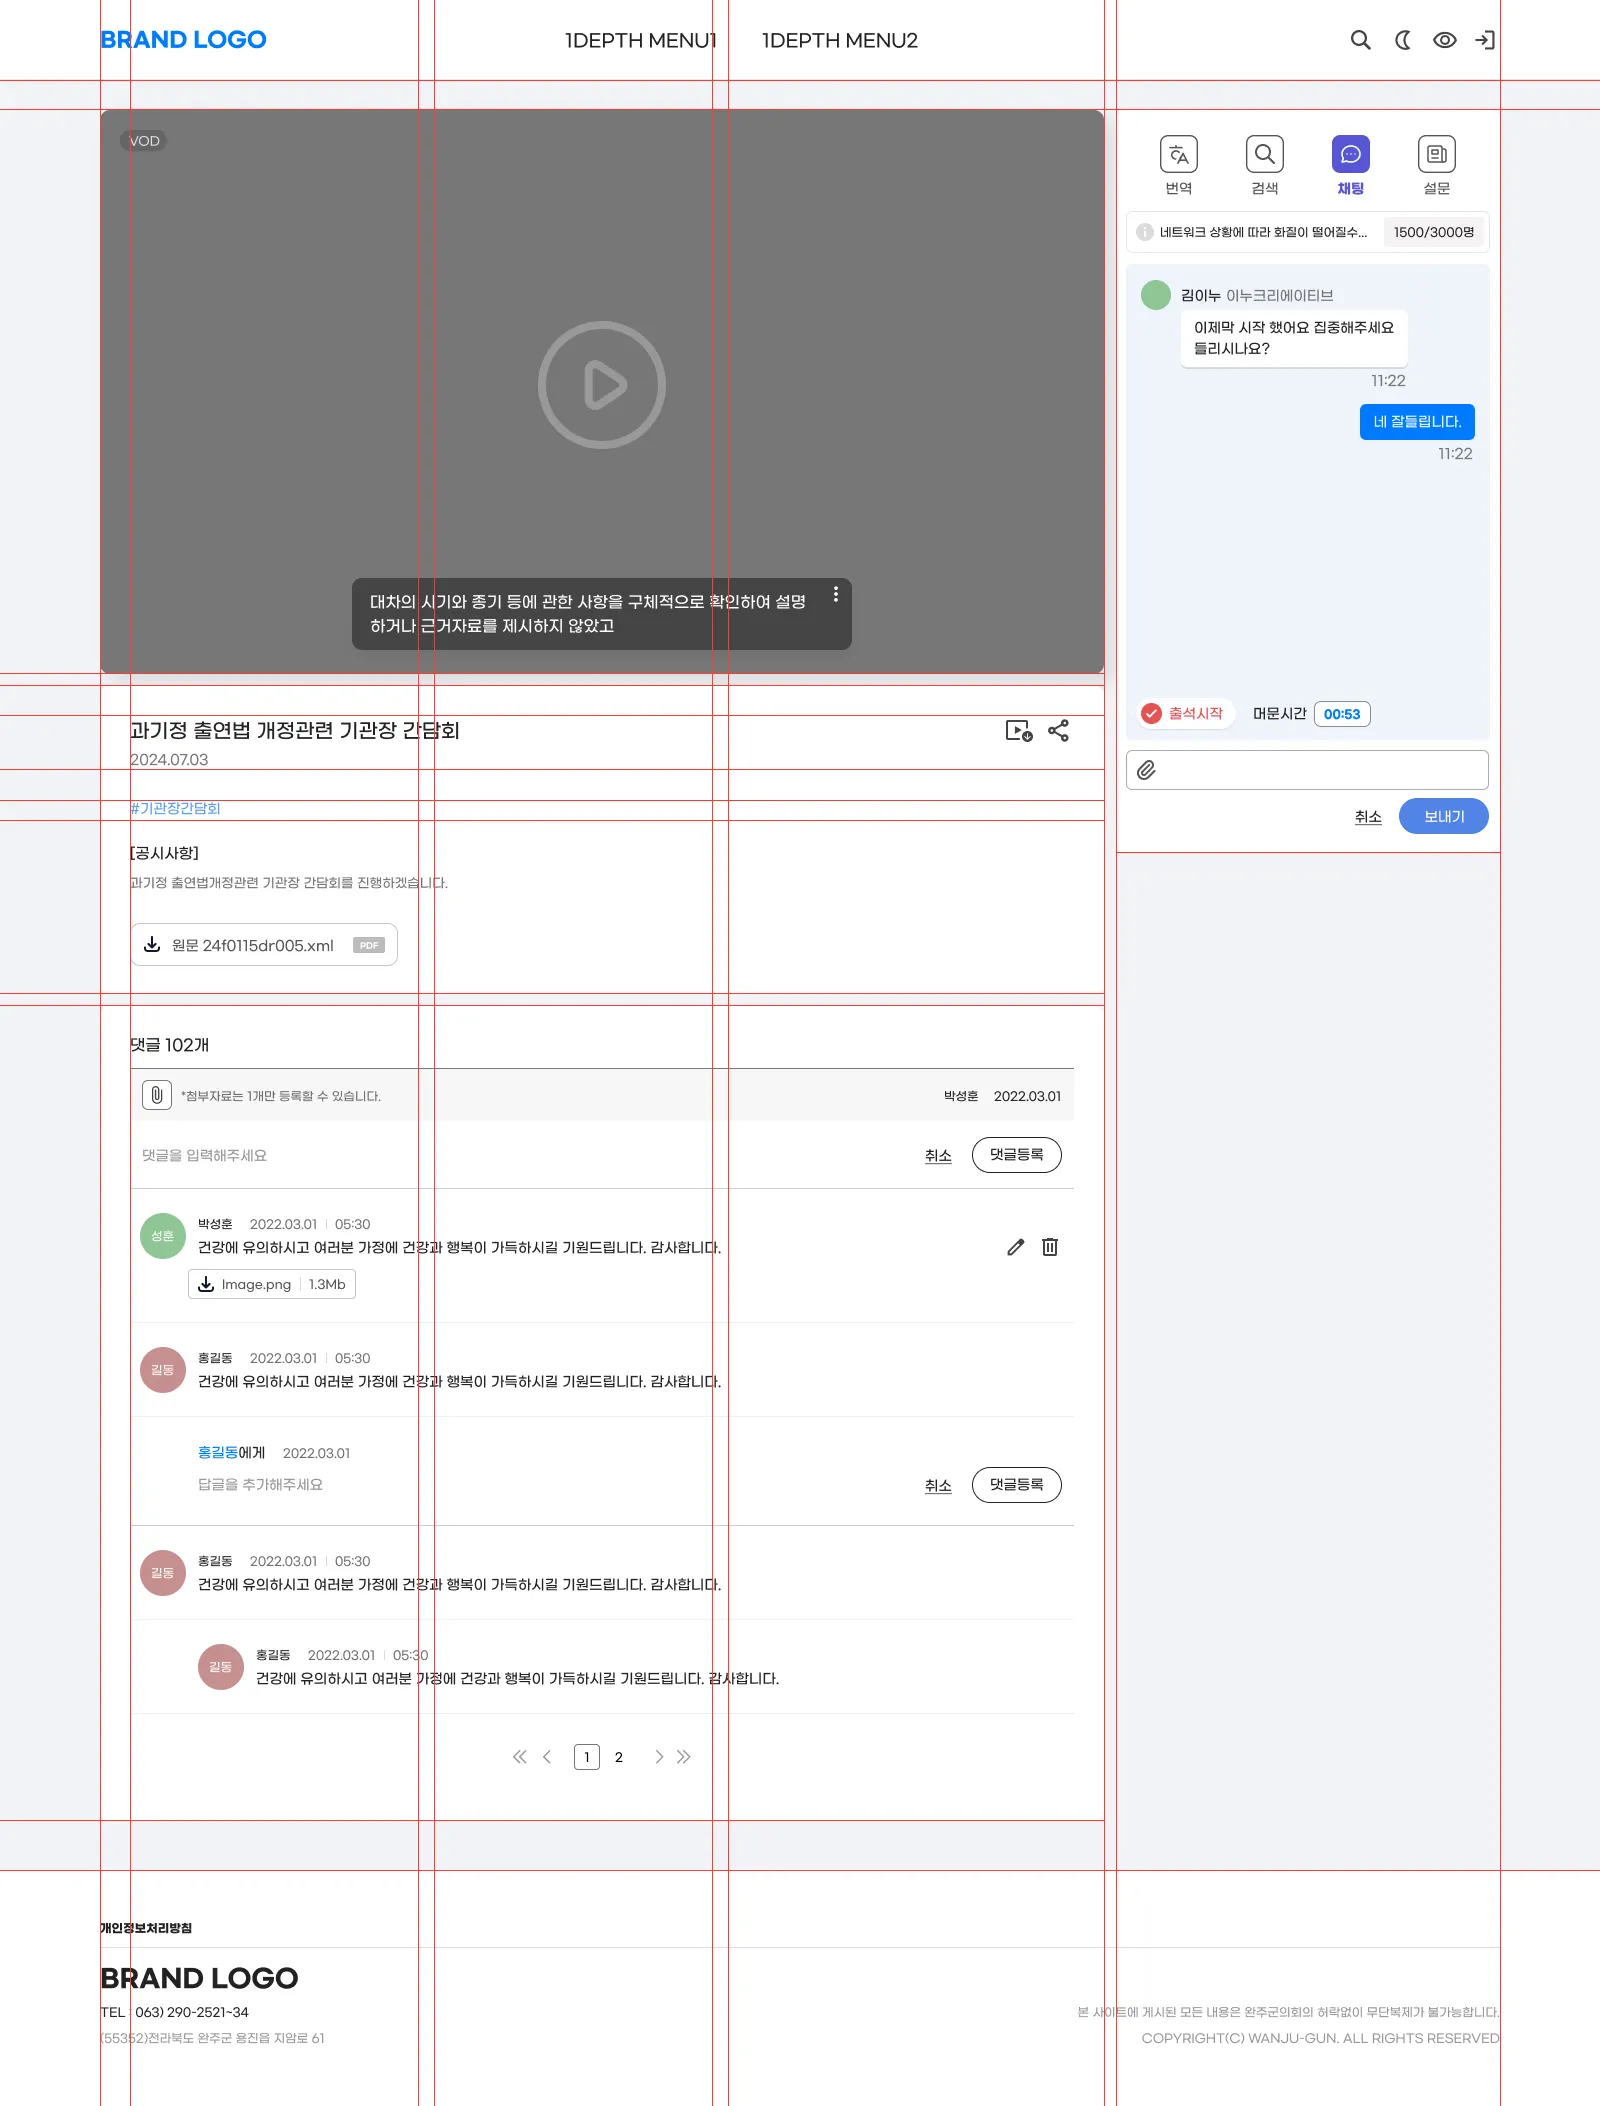Image resolution: width=1600 pixels, height=2106 pixels.
Task: Open the 검색 search panel
Action: pos(1265,165)
